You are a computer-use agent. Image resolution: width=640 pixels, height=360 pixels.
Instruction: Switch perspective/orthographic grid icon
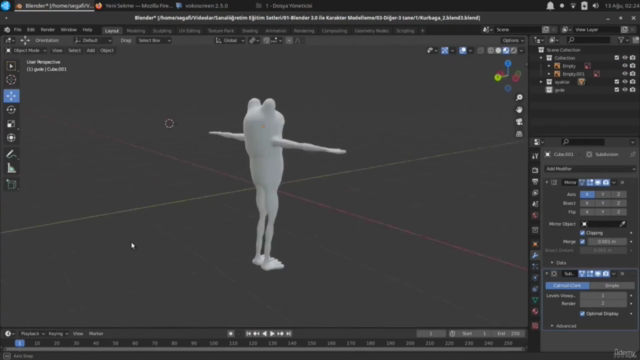point(519,134)
